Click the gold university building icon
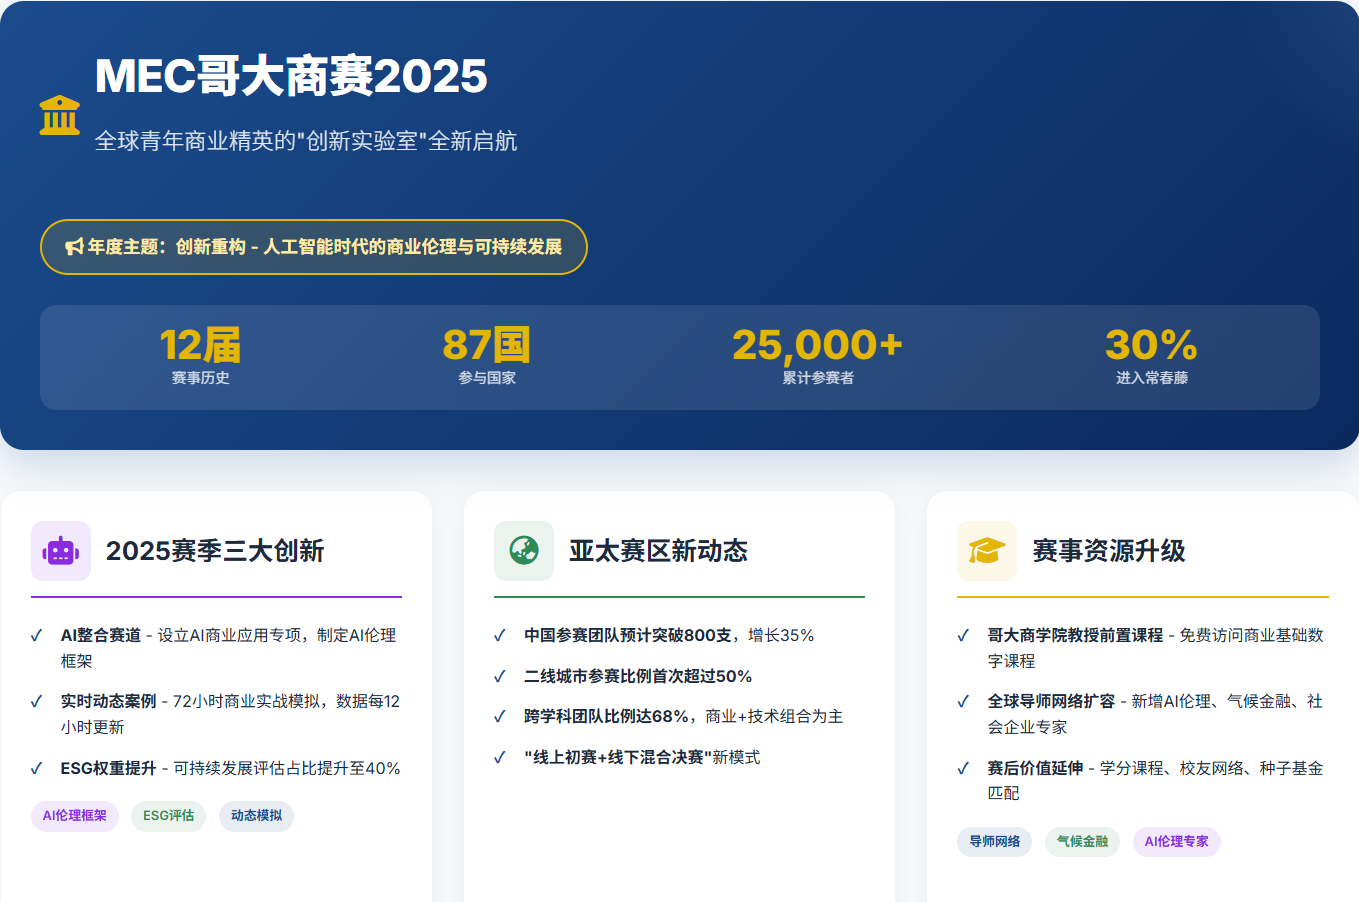Viewport: 1359px width, 902px height. pos(60,115)
